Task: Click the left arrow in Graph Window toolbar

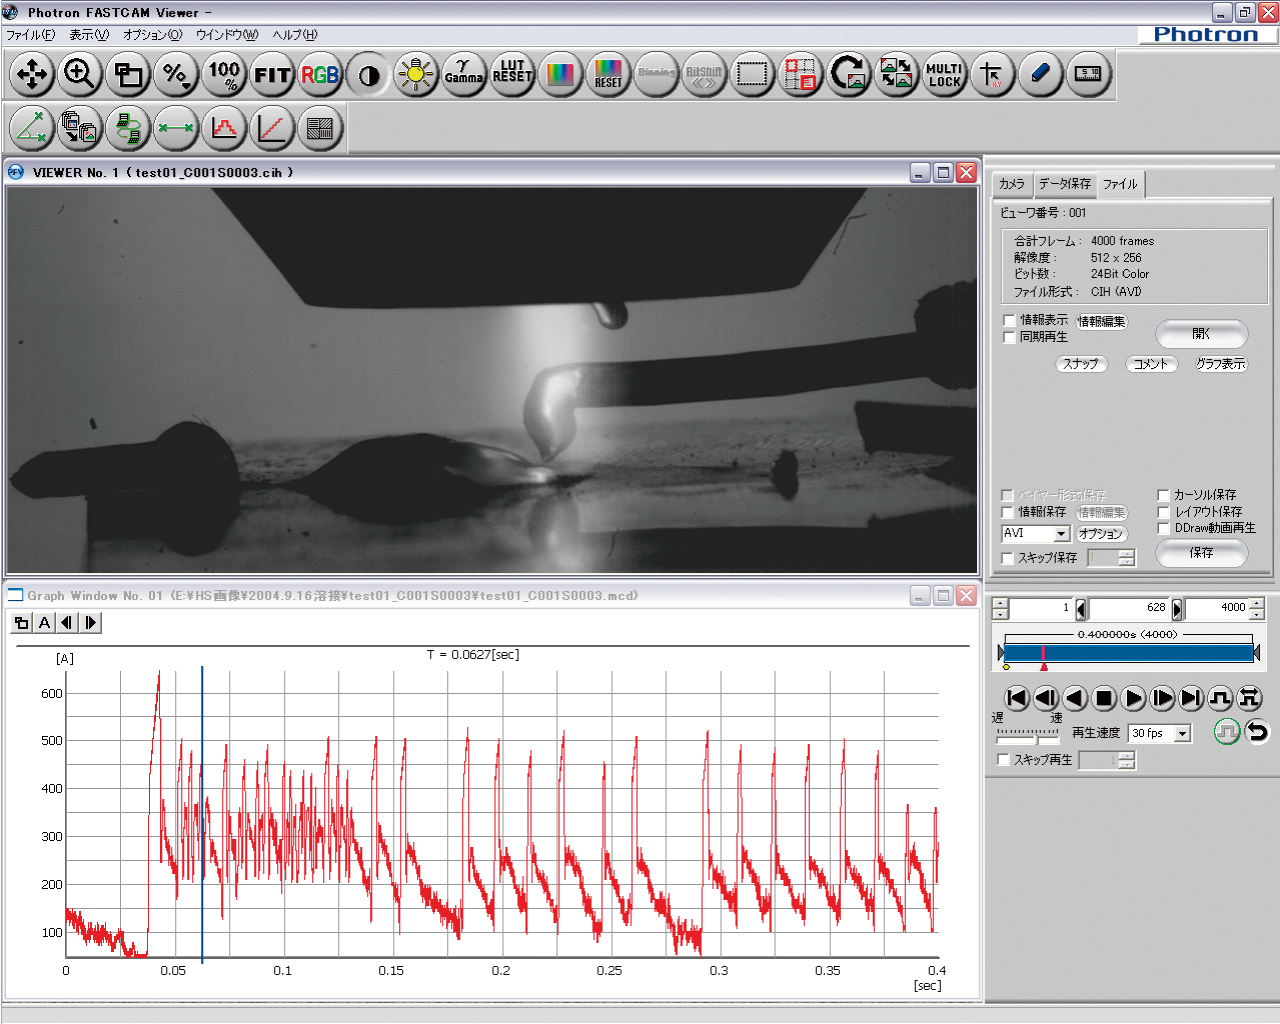Action: [x=67, y=623]
